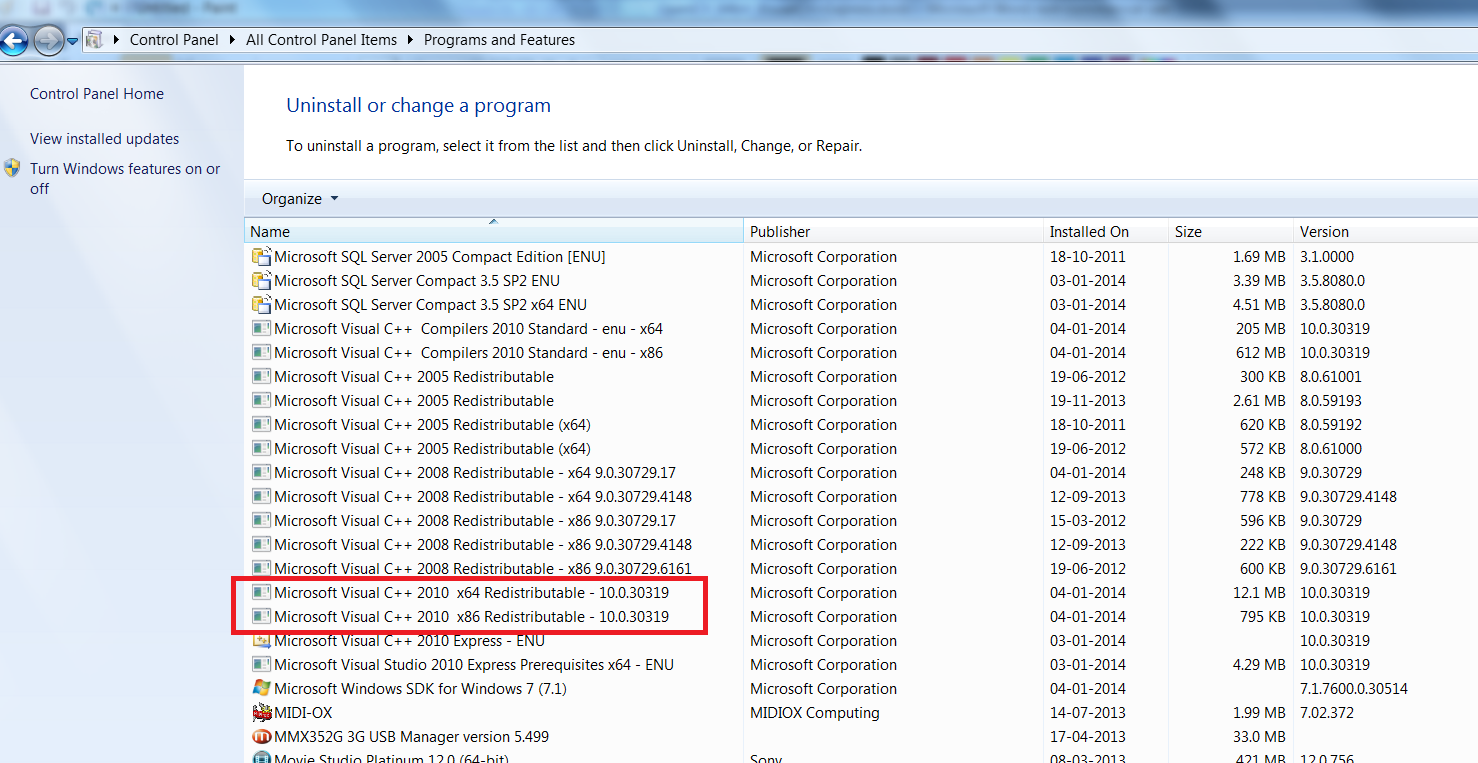The height and width of the screenshot is (763, 1478).
Task: Select 'Programs and Features' breadcrumb
Action: pos(499,40)
